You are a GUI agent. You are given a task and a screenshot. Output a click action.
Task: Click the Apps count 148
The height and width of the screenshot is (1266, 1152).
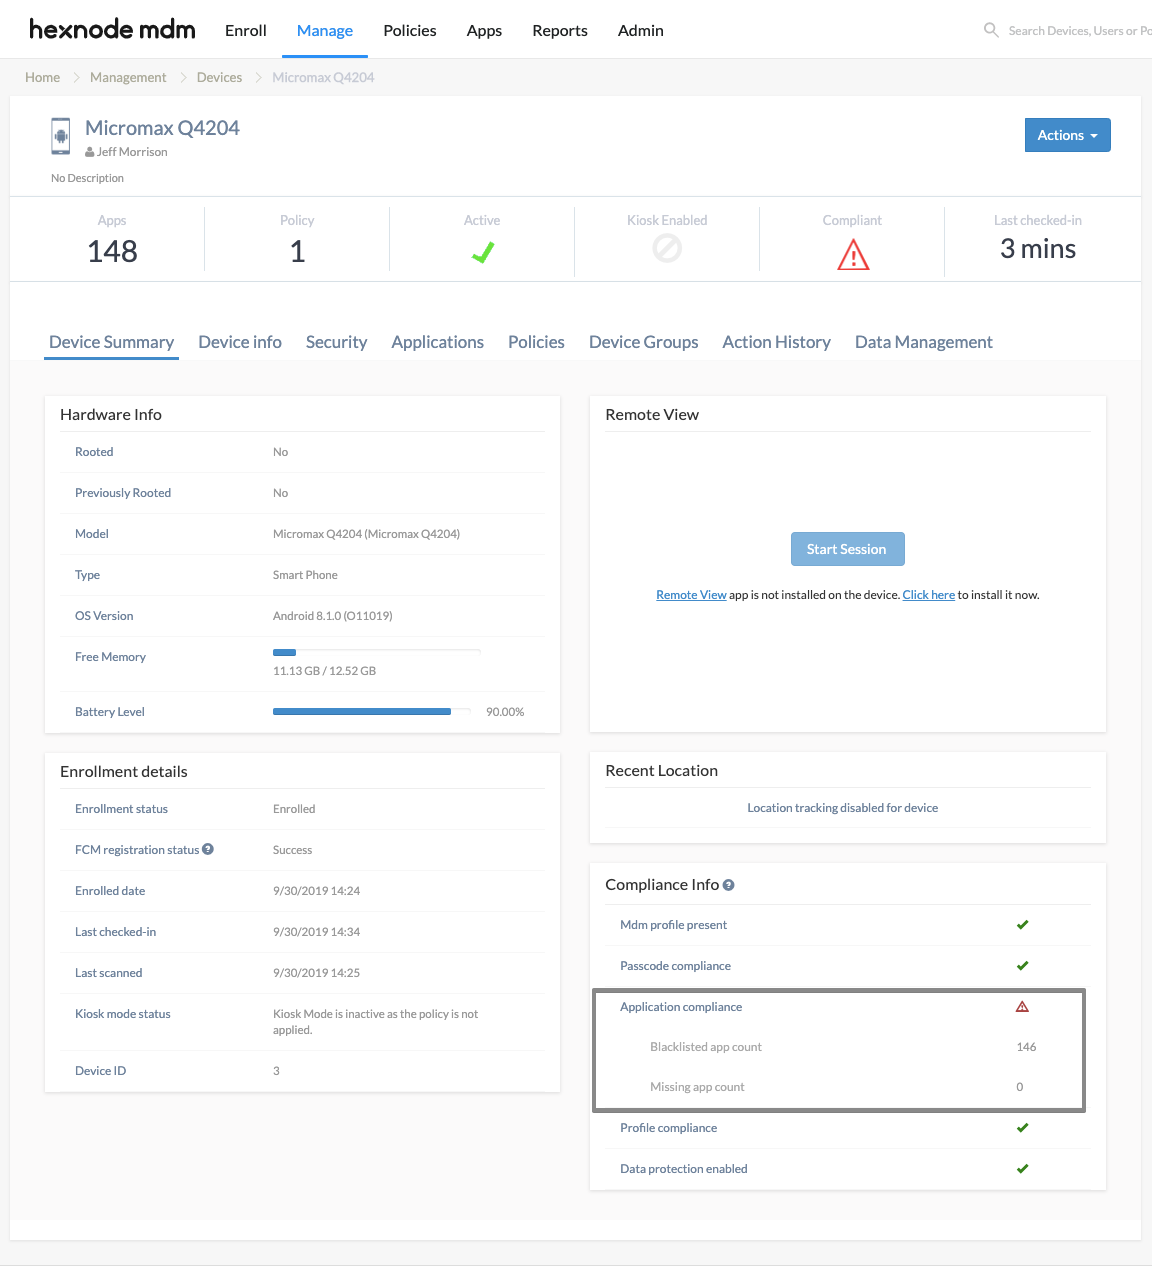(112, 251)
